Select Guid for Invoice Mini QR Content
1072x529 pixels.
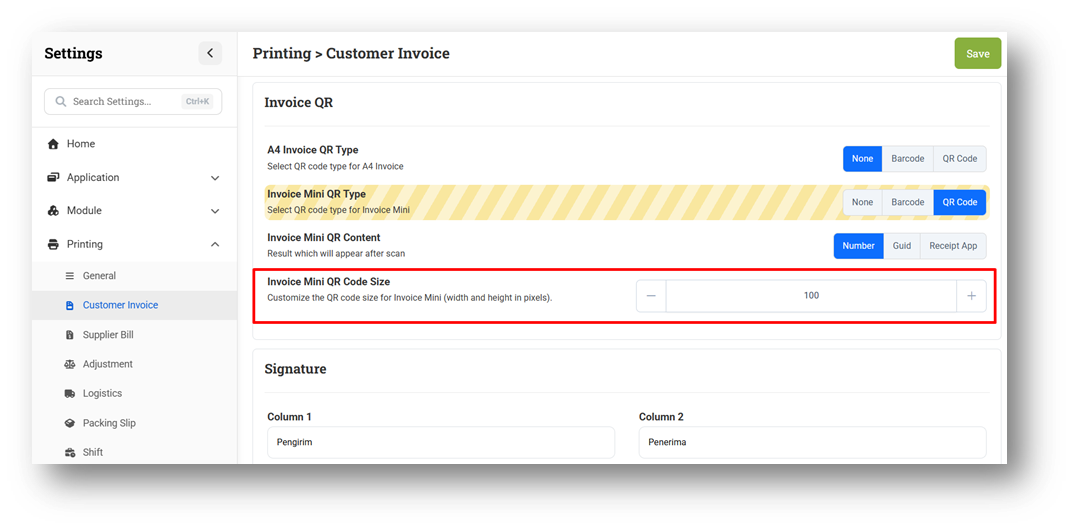[x=901, y=246]
